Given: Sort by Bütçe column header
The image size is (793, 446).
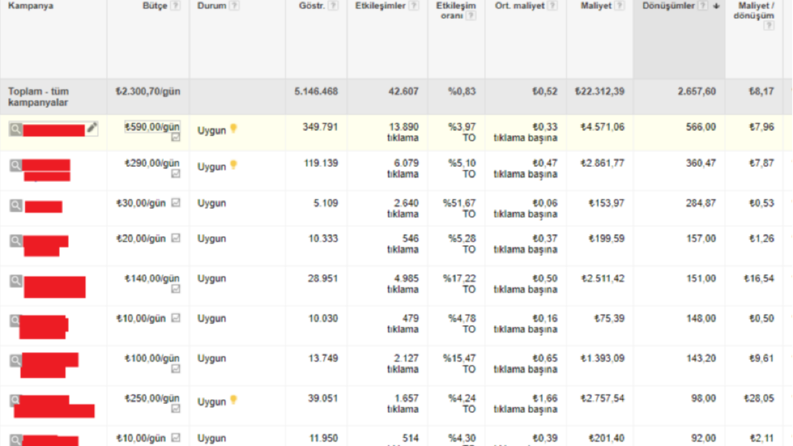Looking at the screenshot, I should [x=155, y=6].
